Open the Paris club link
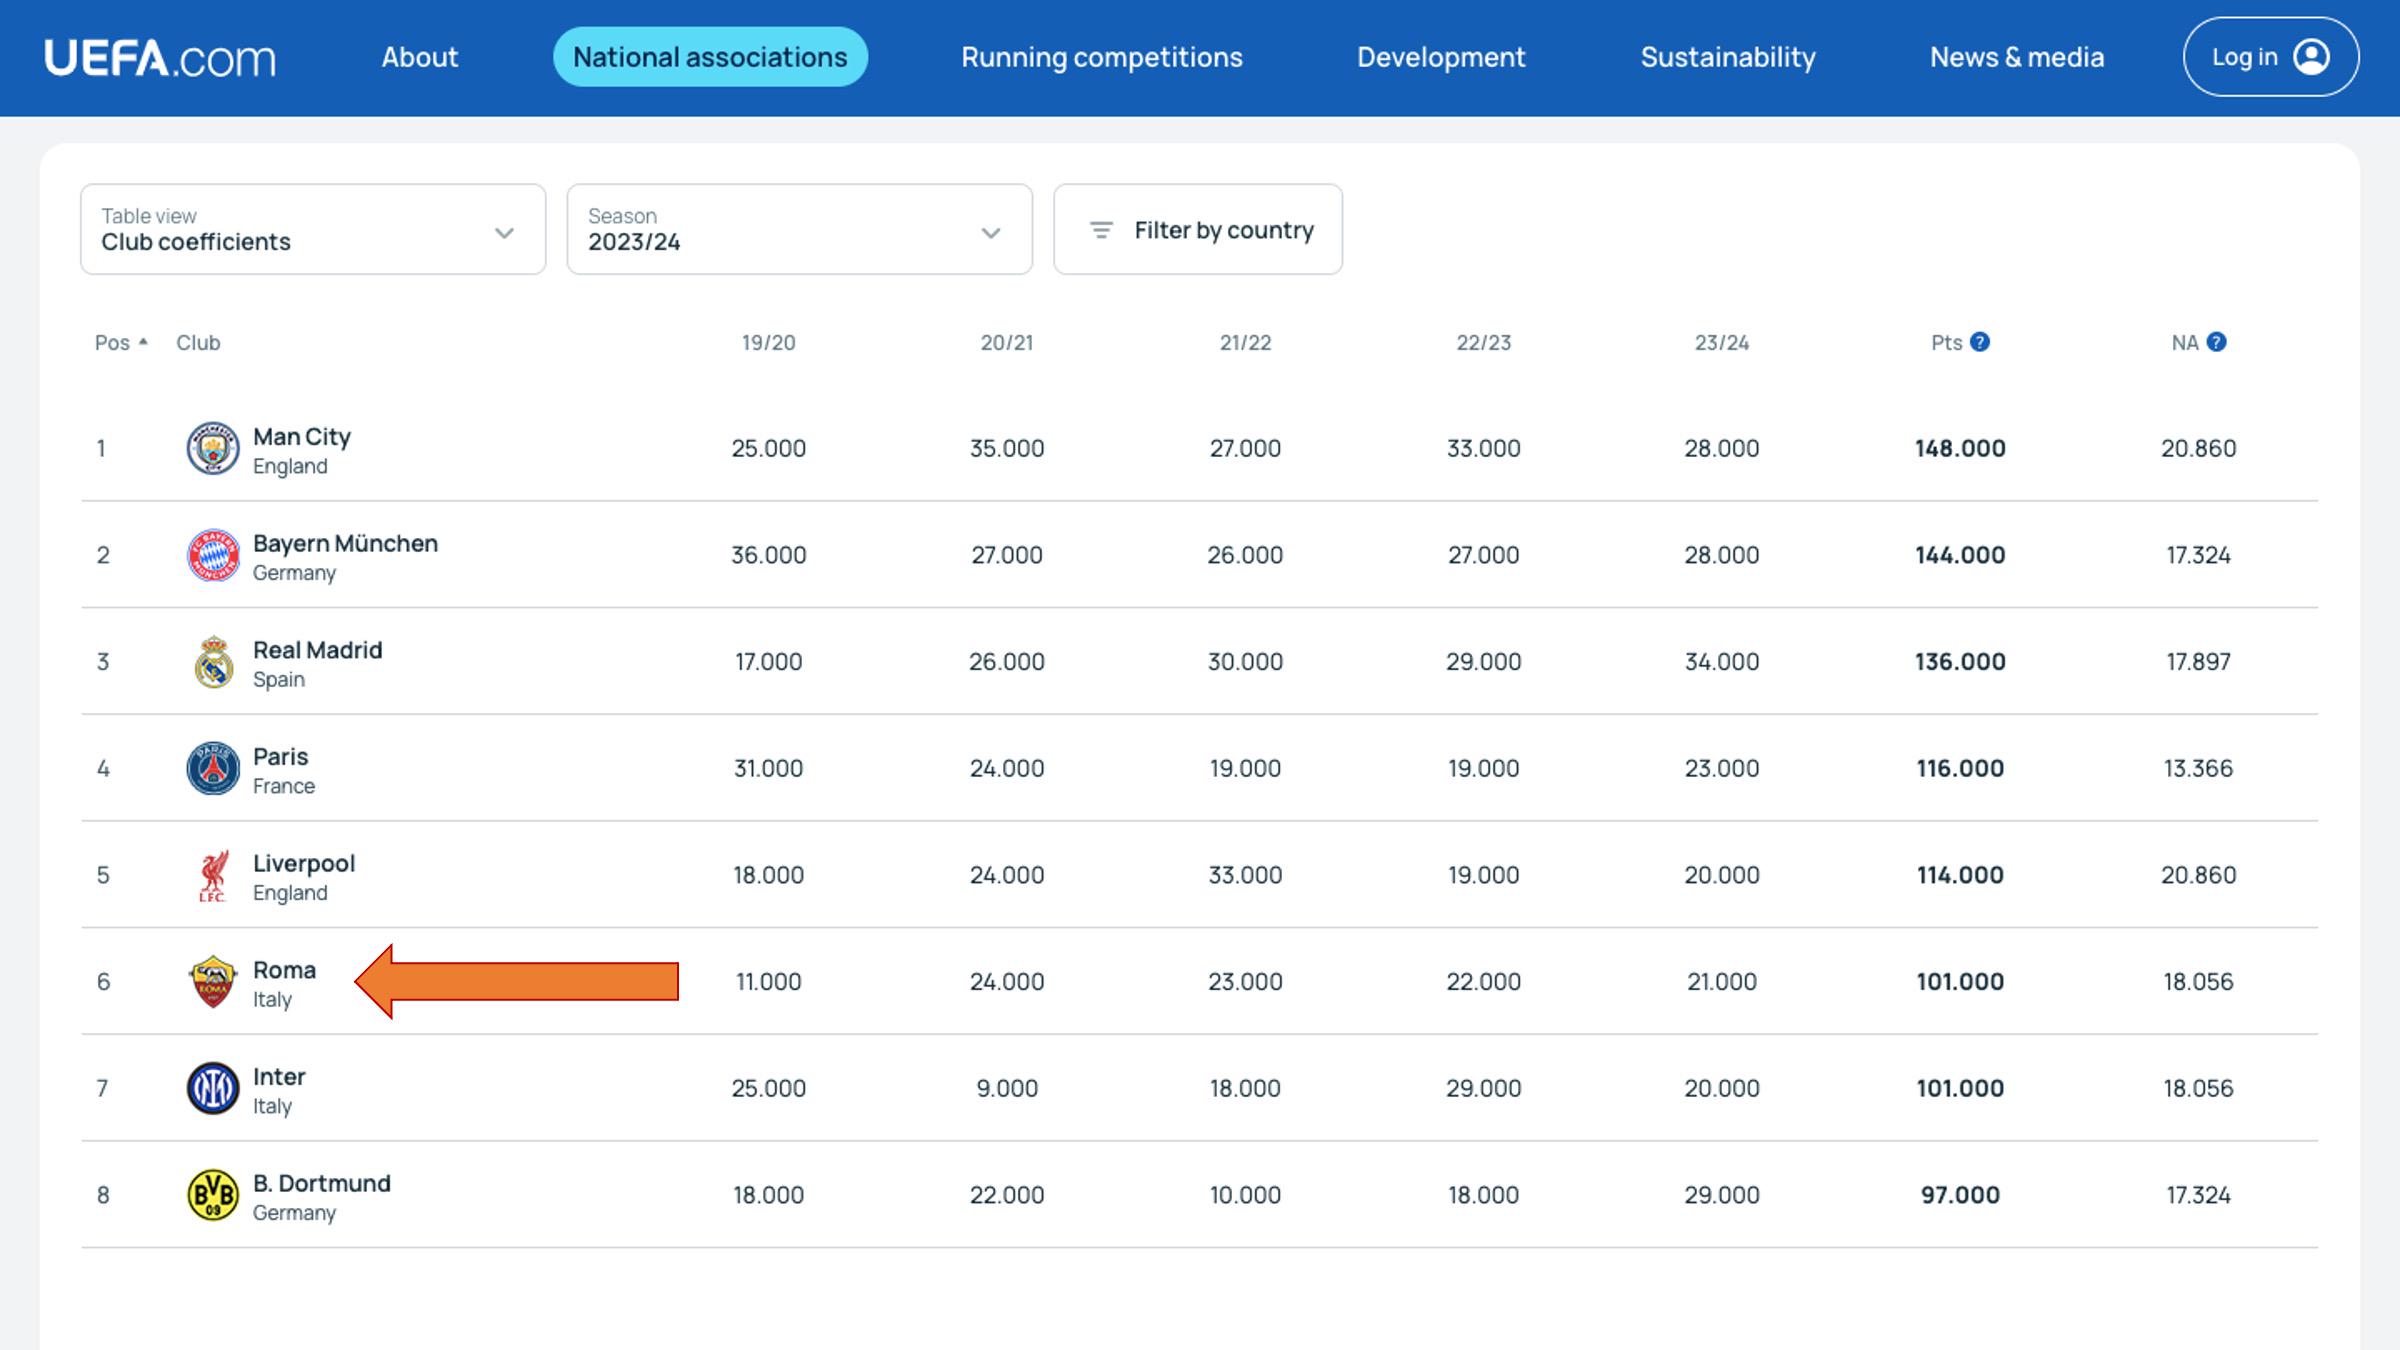This screenshot has width=2400, height=1350. click(x=281, y=756)
